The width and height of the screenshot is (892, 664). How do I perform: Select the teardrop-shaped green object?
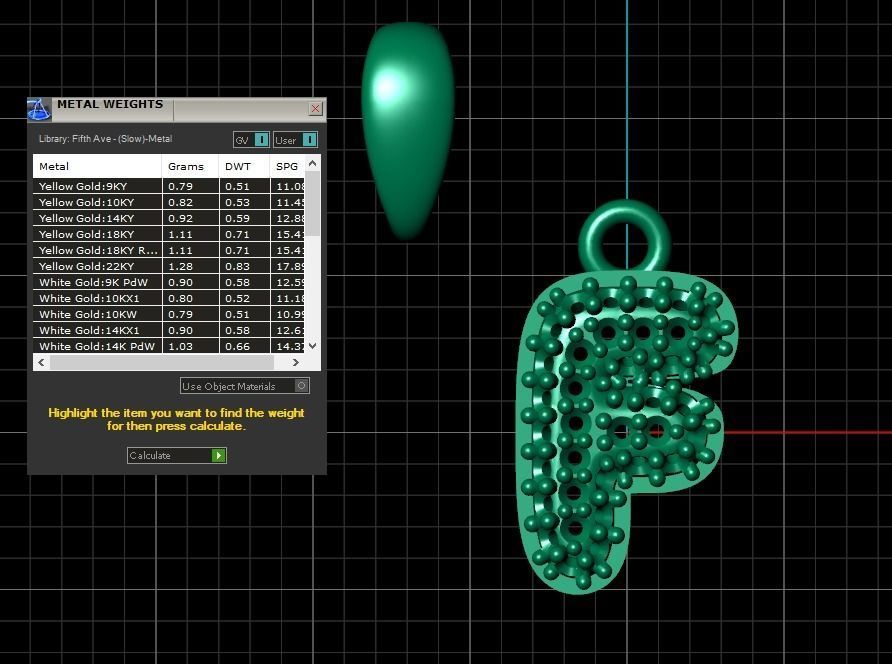(407, 130)
